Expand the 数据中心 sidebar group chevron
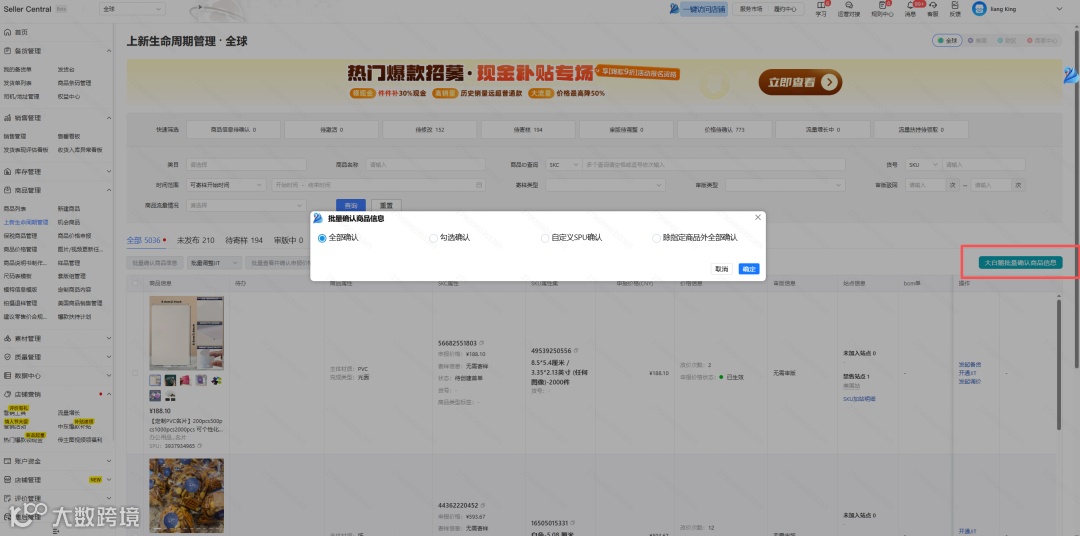1080x536 pixels. coord(109,375)
